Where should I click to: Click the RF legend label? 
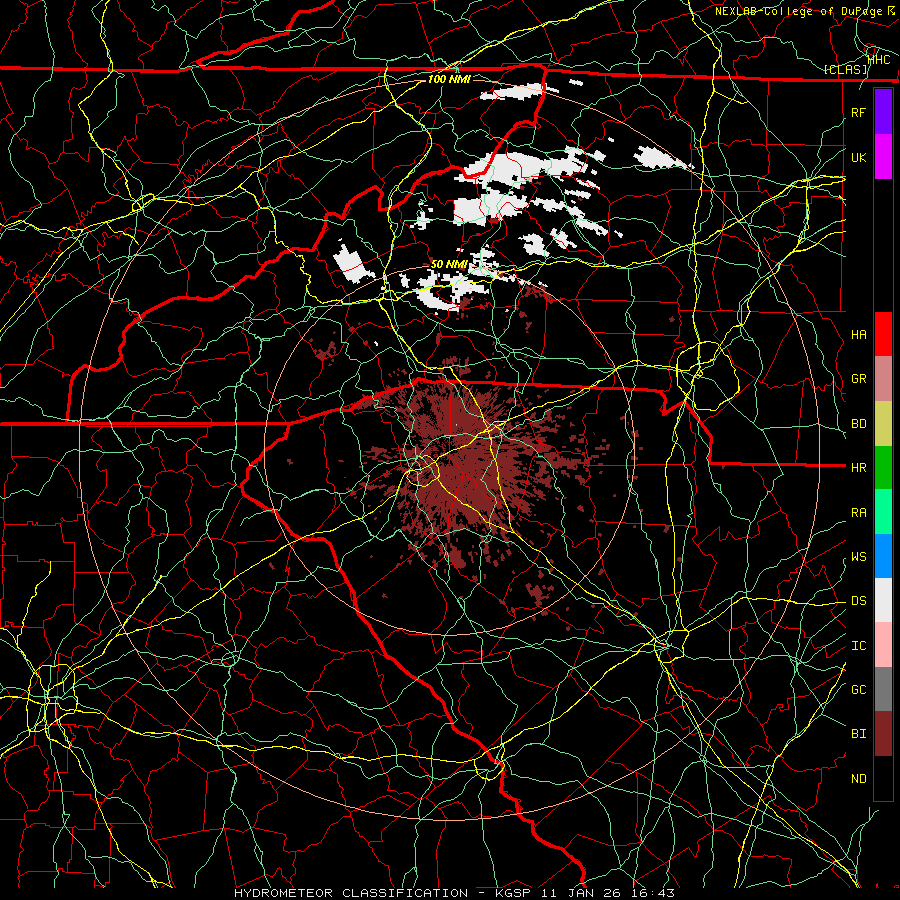point(858,112)
